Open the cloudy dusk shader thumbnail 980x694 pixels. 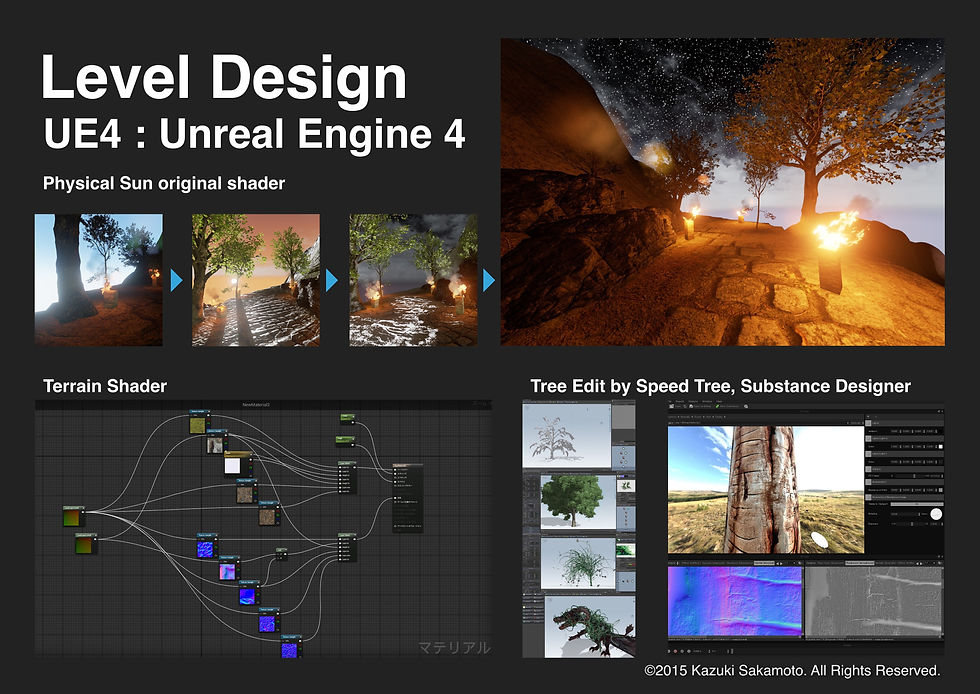(x=413, y=279)
